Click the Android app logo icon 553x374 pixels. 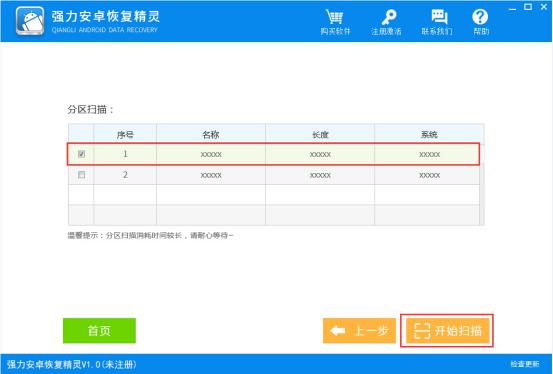coord(30,20)
